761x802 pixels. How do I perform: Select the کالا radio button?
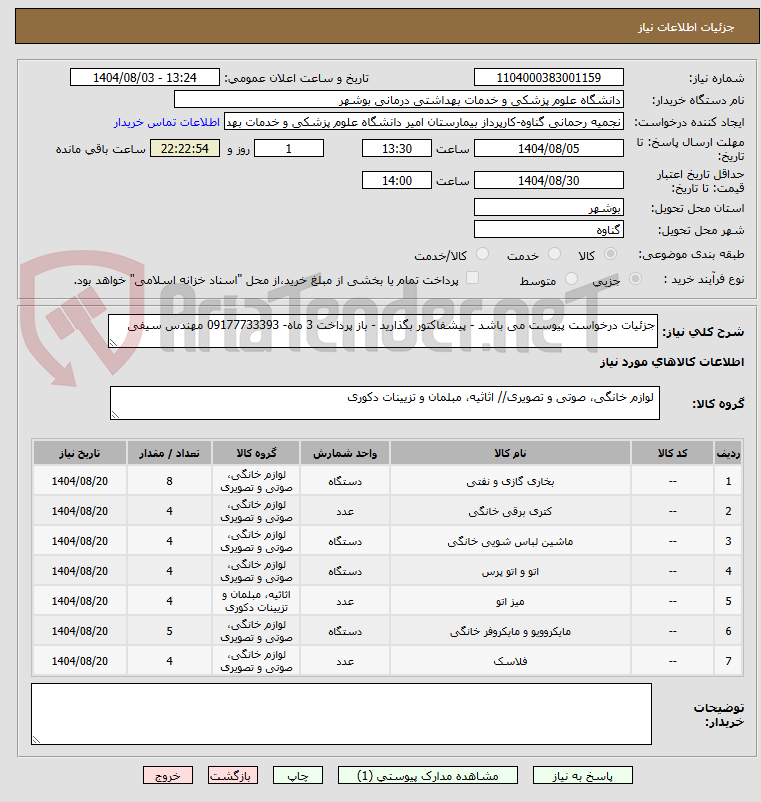click(610, 254)
